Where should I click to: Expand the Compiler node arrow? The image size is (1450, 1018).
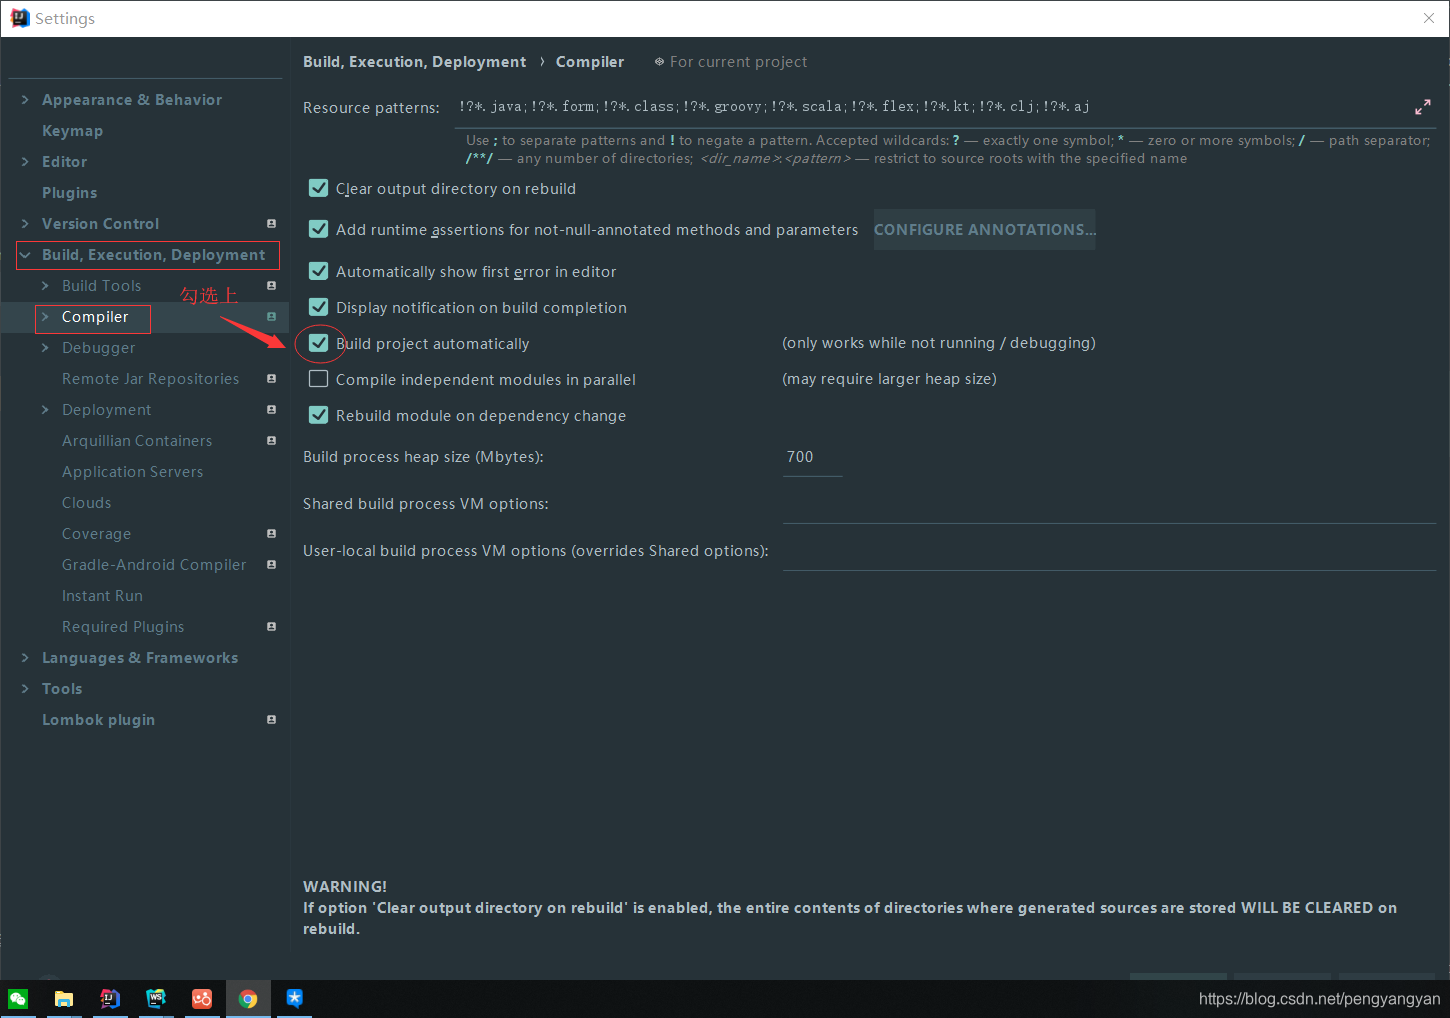45,317
